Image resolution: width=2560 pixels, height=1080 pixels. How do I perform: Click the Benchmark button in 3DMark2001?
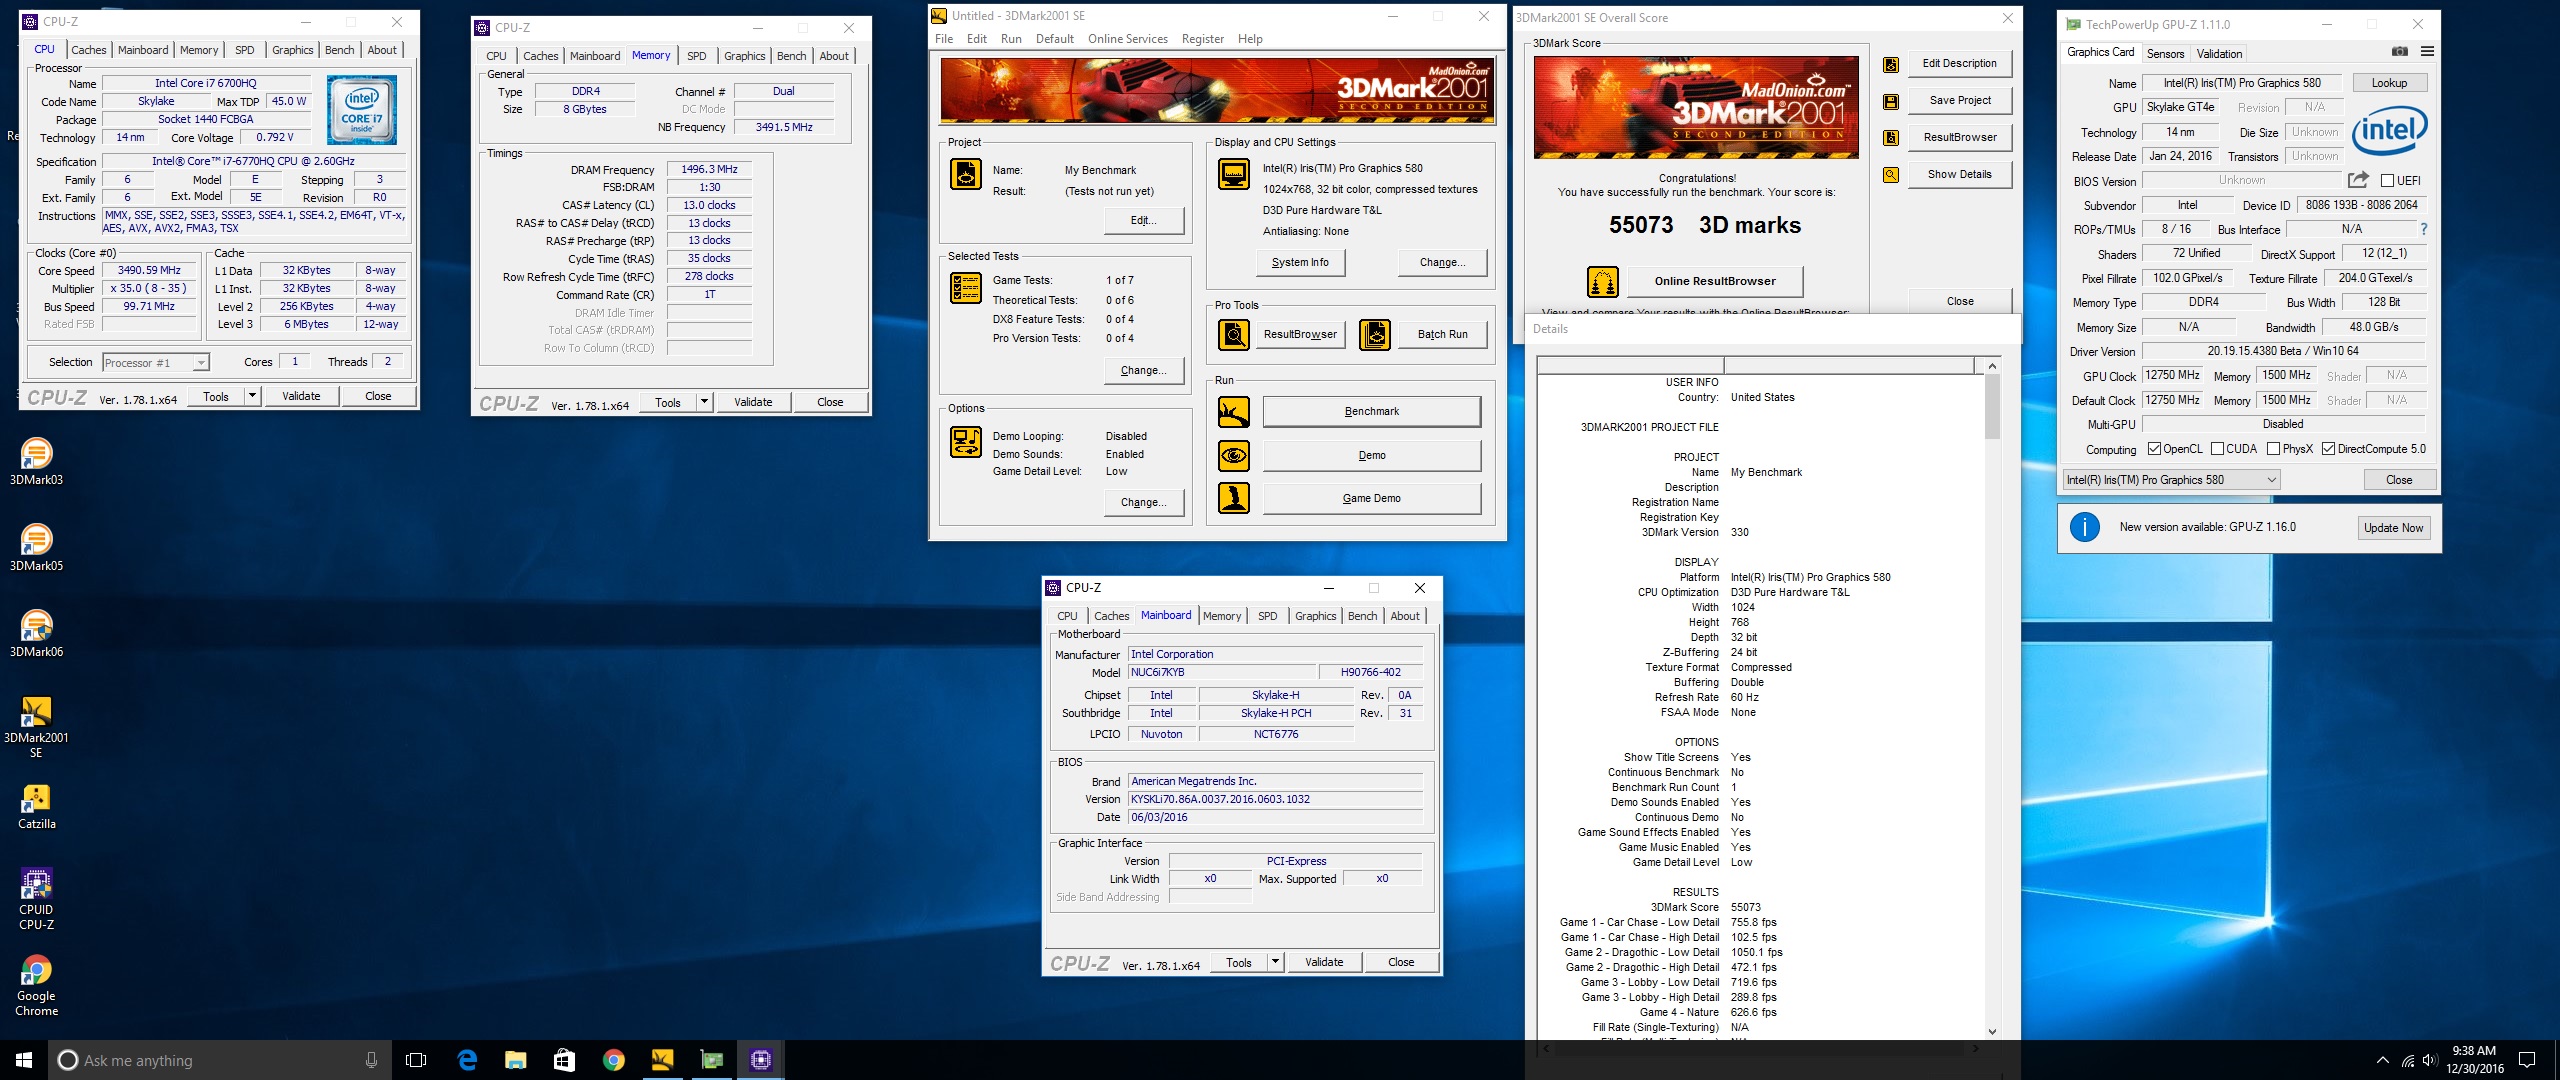coord(1372,411)
